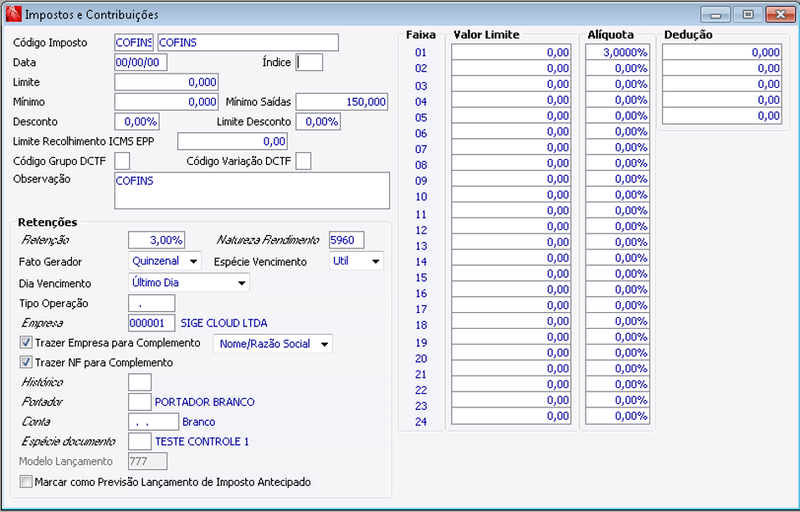Click the Retenção 3,00% field
The width and height of the screenshot is (800, 512).
click(x=157, y=240)
